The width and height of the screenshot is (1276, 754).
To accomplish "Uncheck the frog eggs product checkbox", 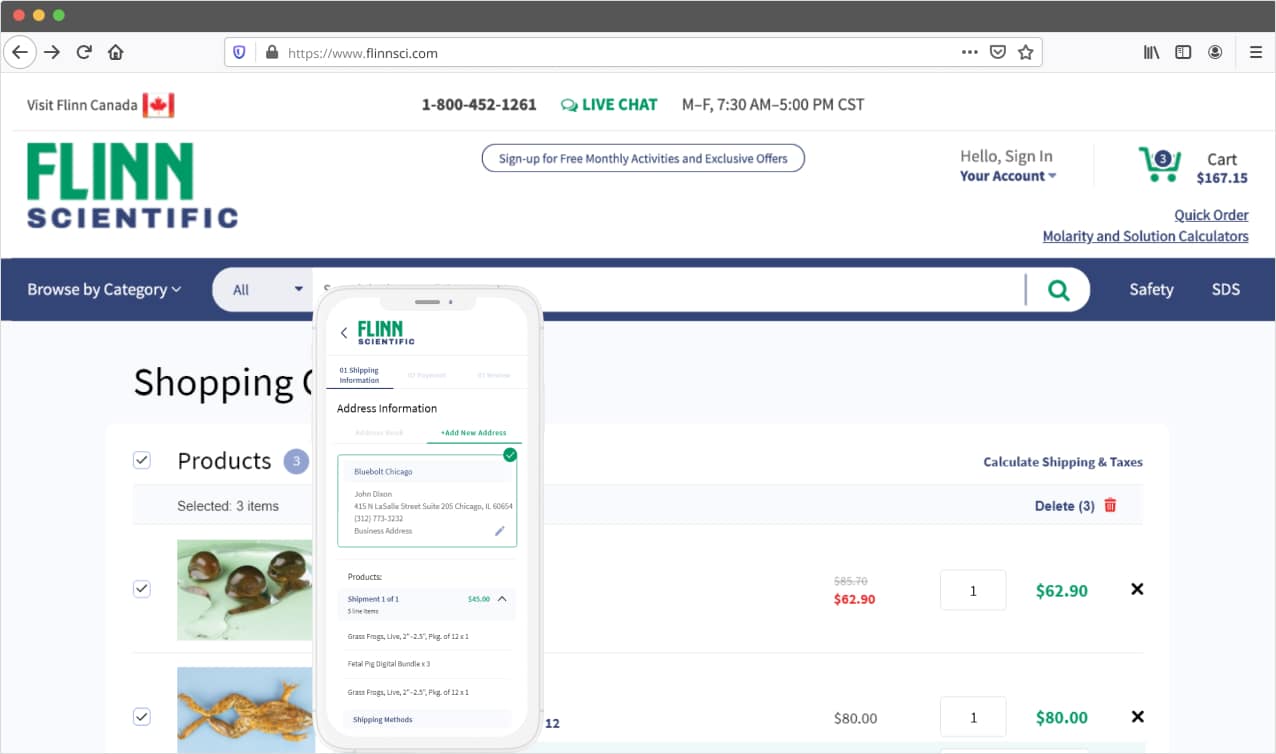I will pyautogui.click(x=142, y=589).
